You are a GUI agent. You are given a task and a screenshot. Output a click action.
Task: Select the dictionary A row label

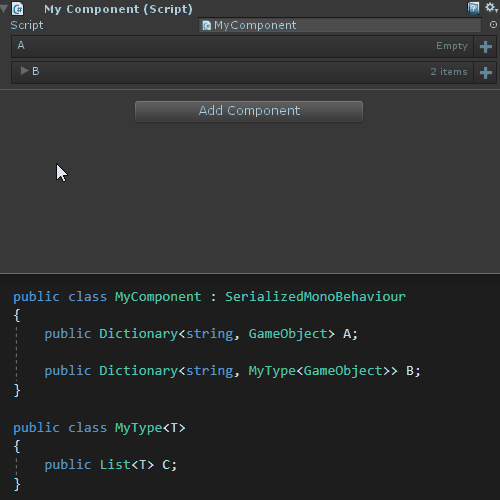[21, 45]
